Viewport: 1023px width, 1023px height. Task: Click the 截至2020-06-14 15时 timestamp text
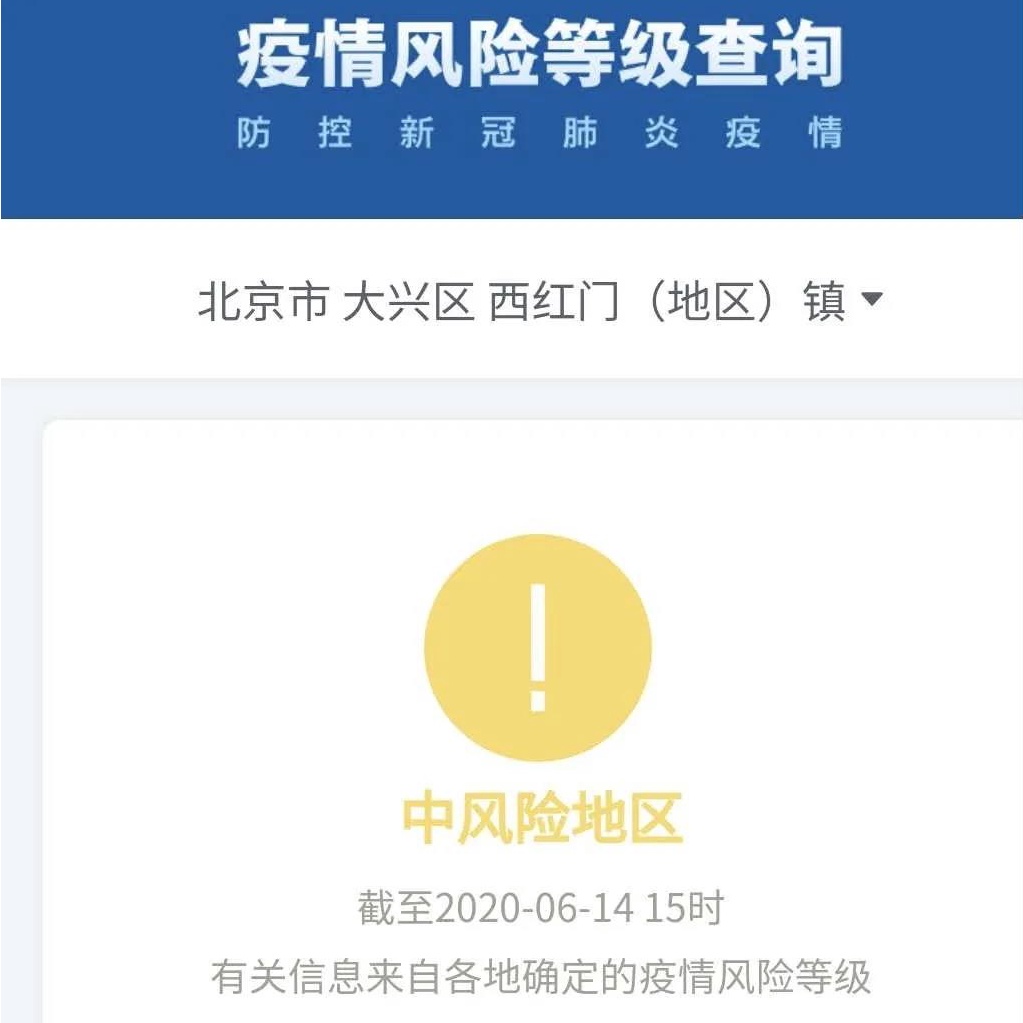pyautogui.click(x=540, y=908)
